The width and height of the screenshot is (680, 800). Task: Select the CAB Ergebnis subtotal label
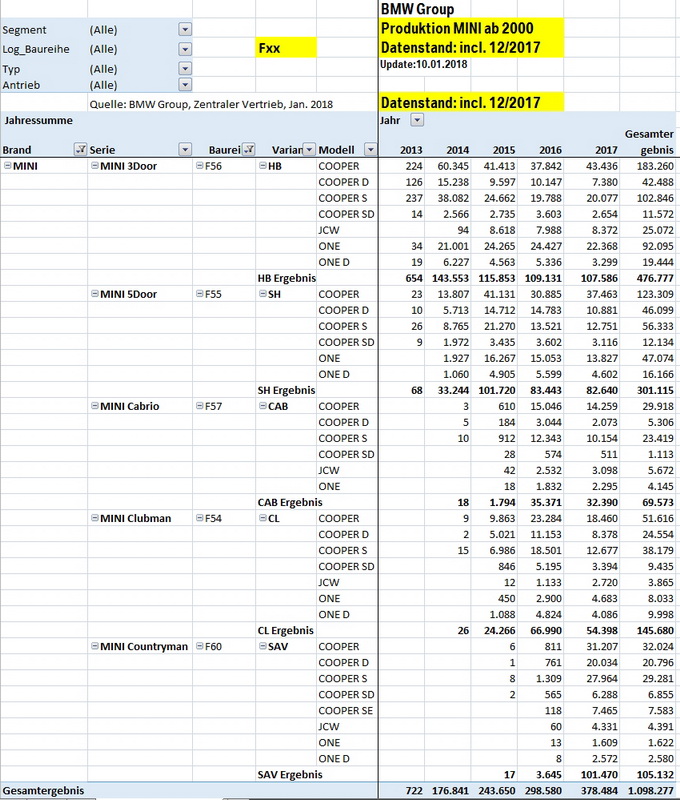[290, 503]
